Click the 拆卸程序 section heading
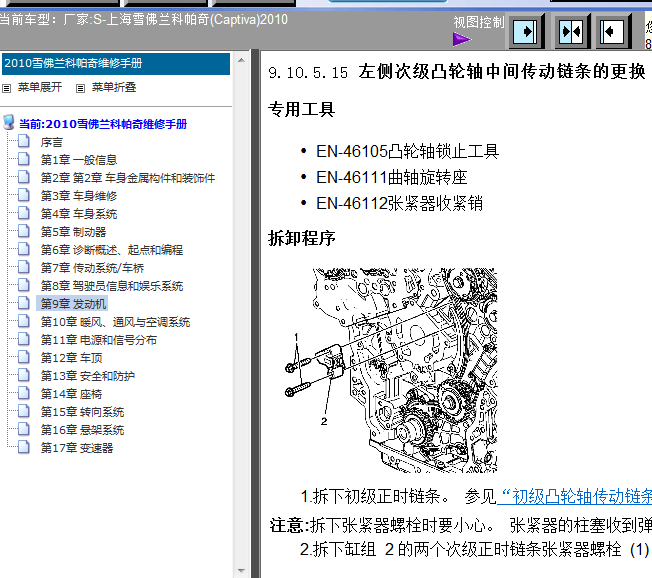Viewport: 652px width, 578px height. [301, 238]
